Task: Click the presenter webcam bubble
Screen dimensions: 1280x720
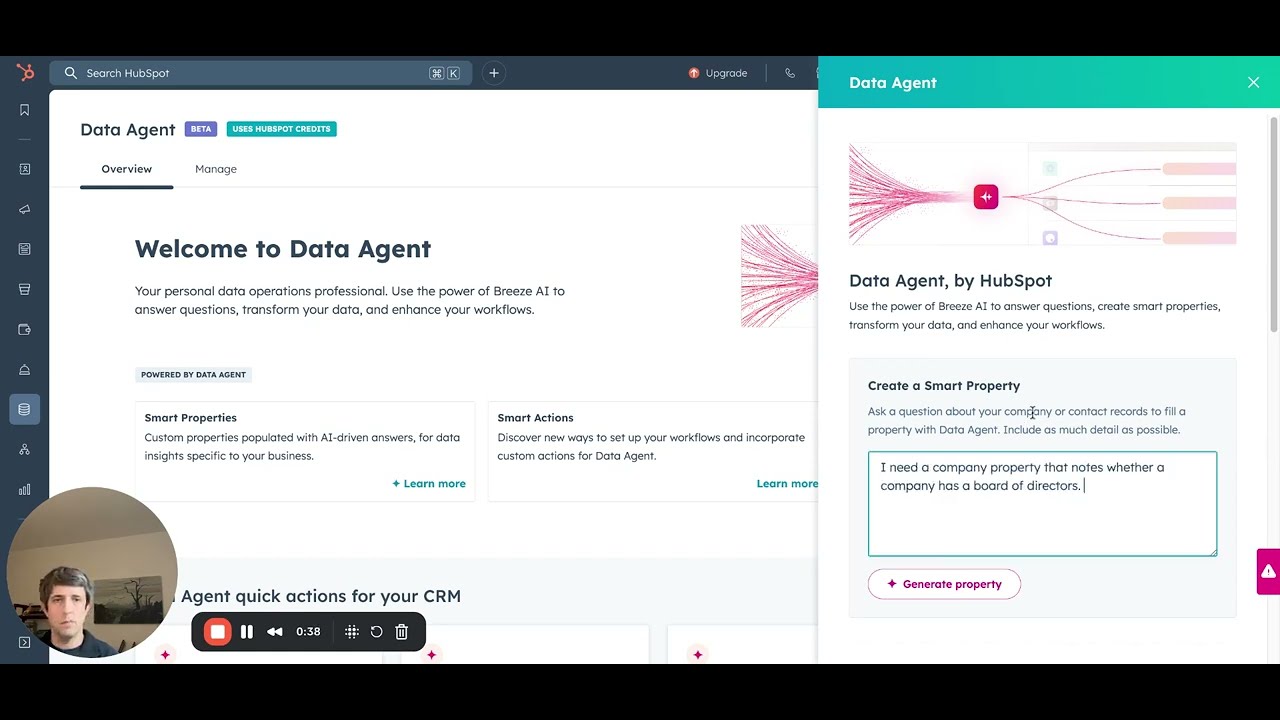Action: (x=92, y=572)
